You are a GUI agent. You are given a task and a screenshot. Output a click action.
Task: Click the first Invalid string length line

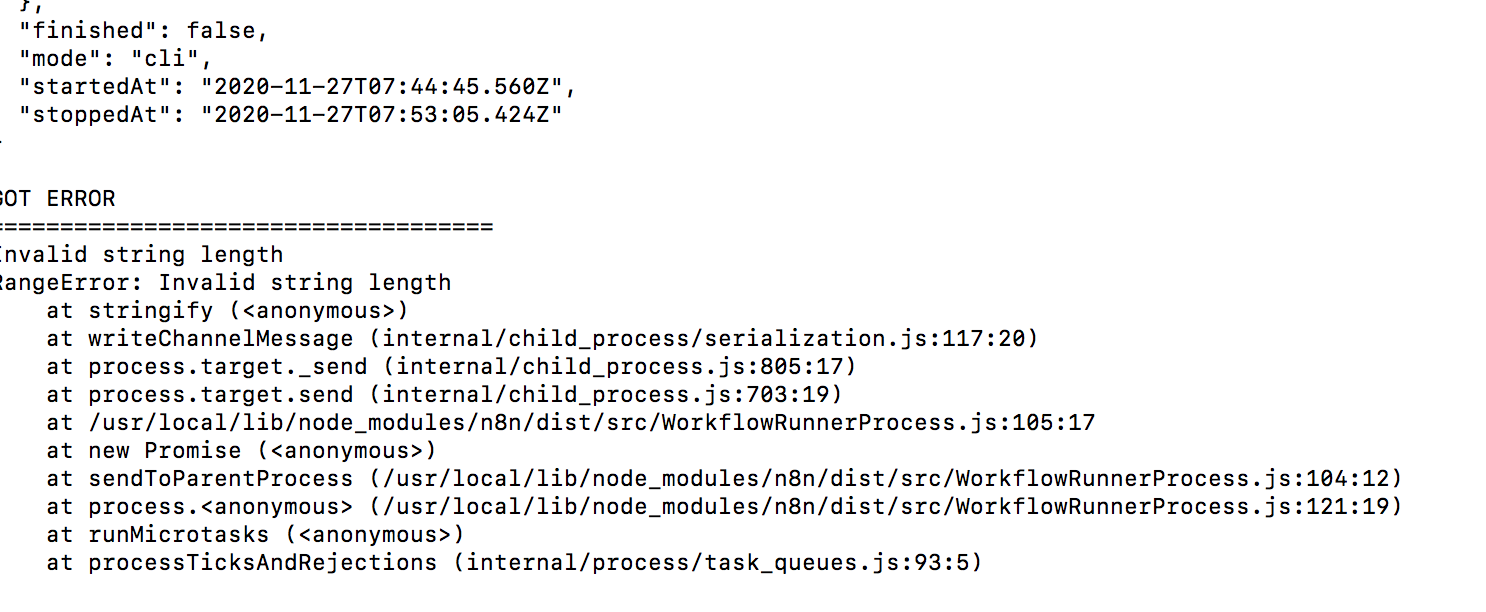(141, 255)
